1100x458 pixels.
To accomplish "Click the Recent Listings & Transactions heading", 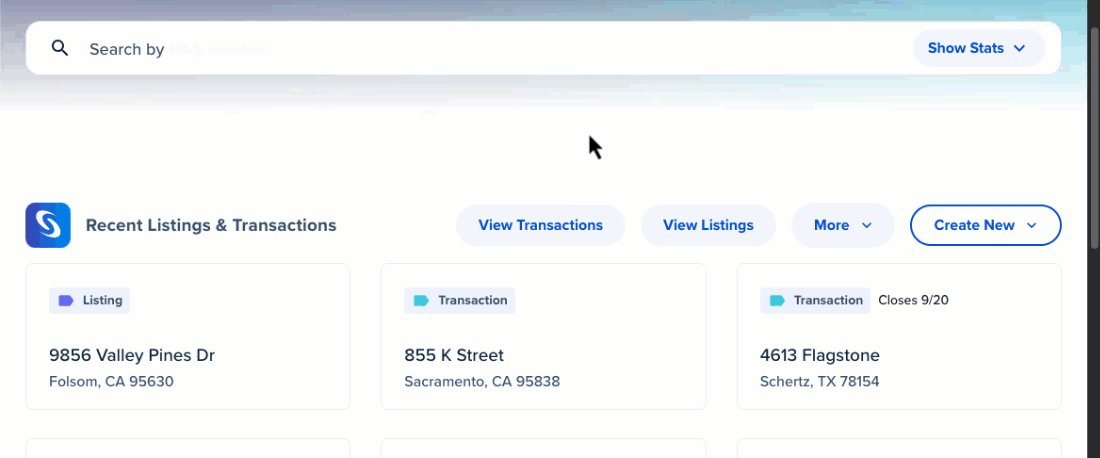I will (x=211, y=225).
